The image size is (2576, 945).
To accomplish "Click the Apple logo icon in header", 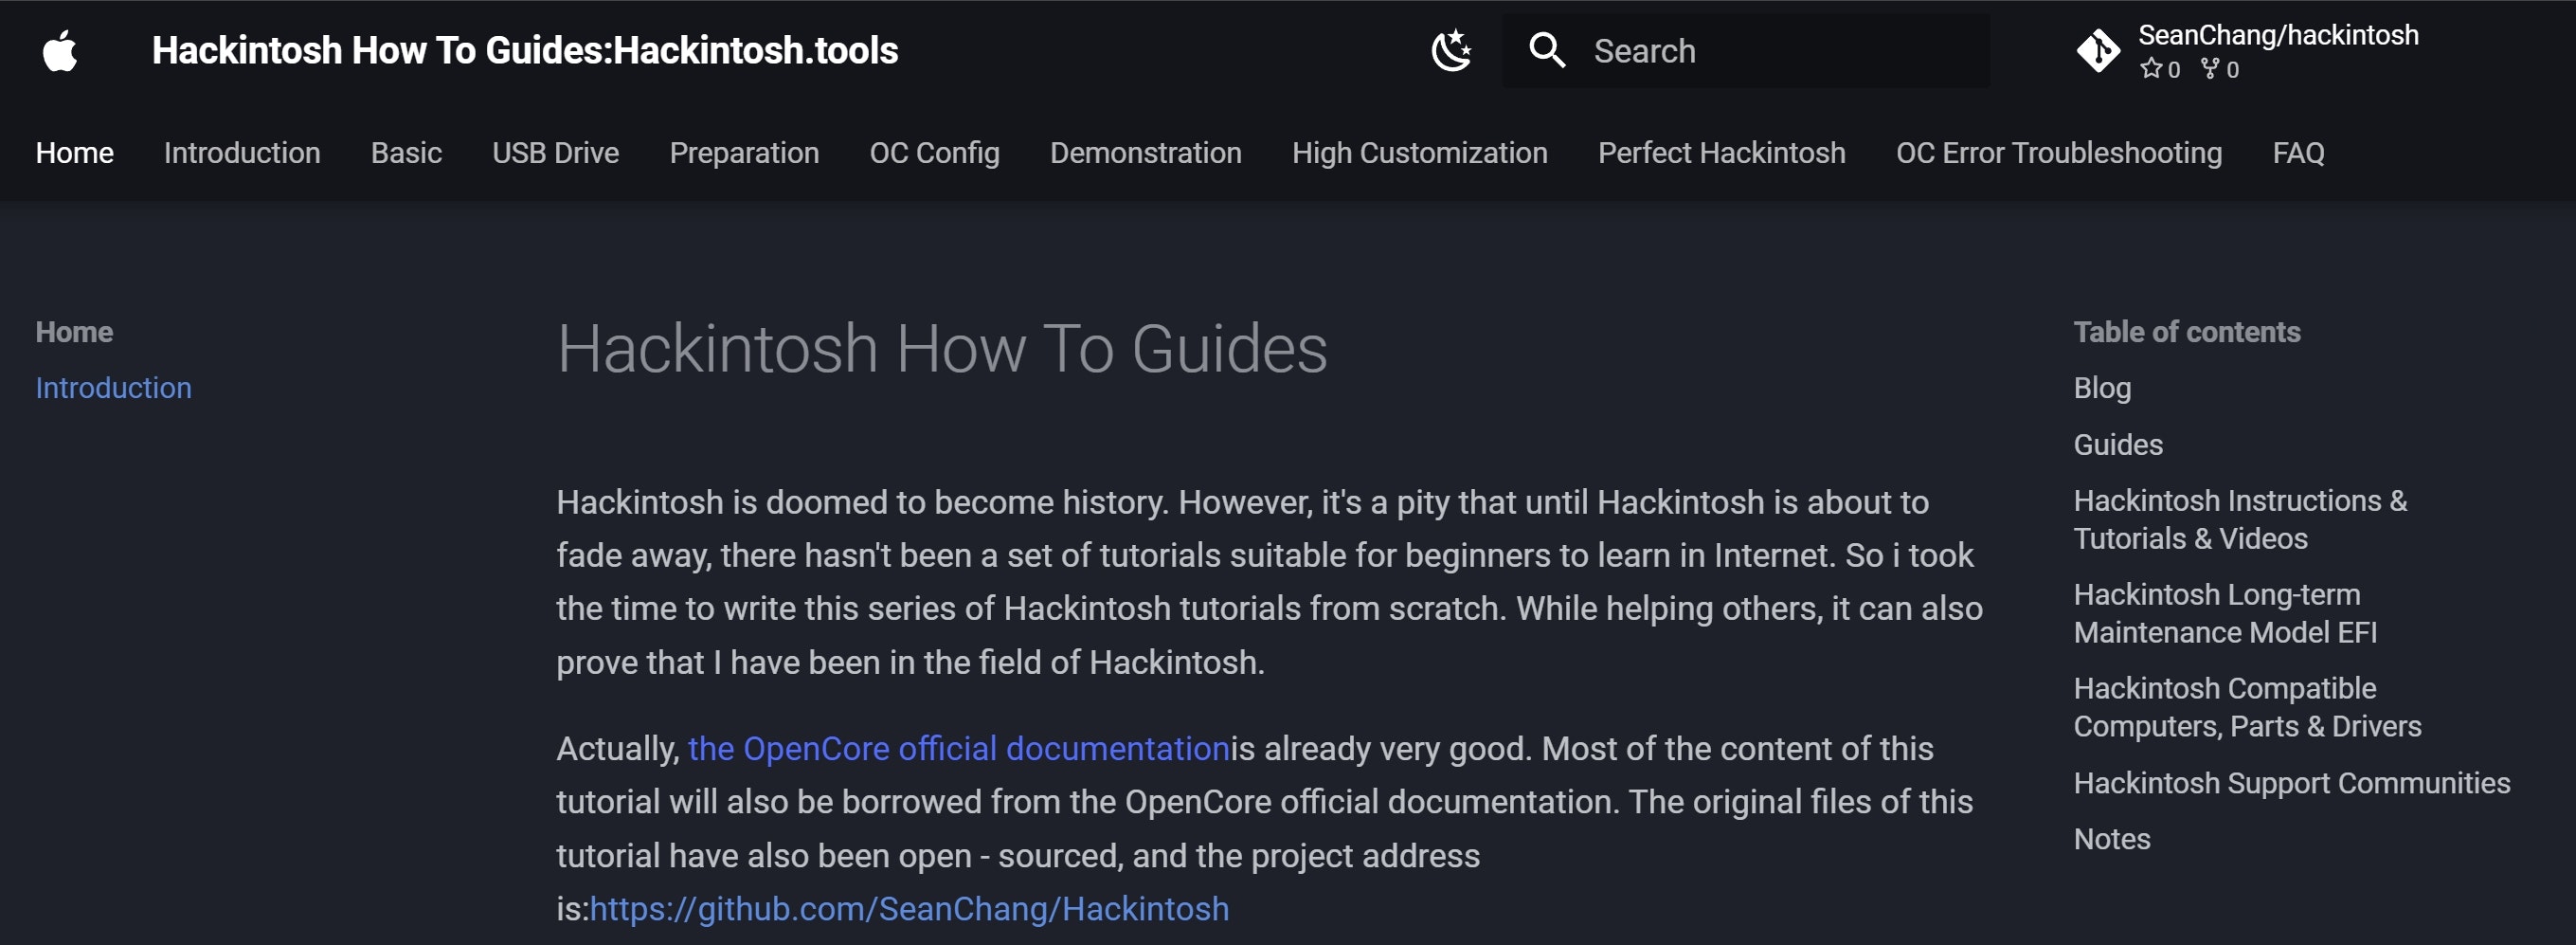I will point(60,51).
